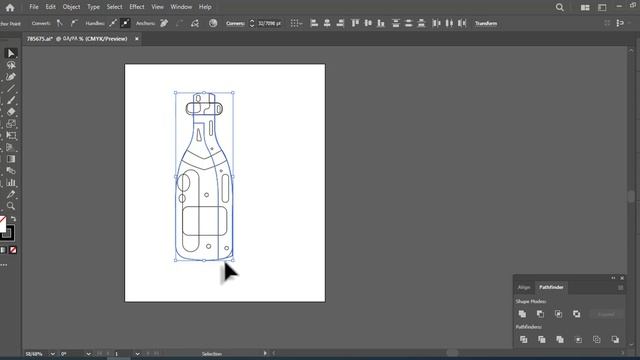This screenshot has height=360, width=640.
Task: Click the Corners radius input field
Action: pyautogui.click(x=269, y=23)
